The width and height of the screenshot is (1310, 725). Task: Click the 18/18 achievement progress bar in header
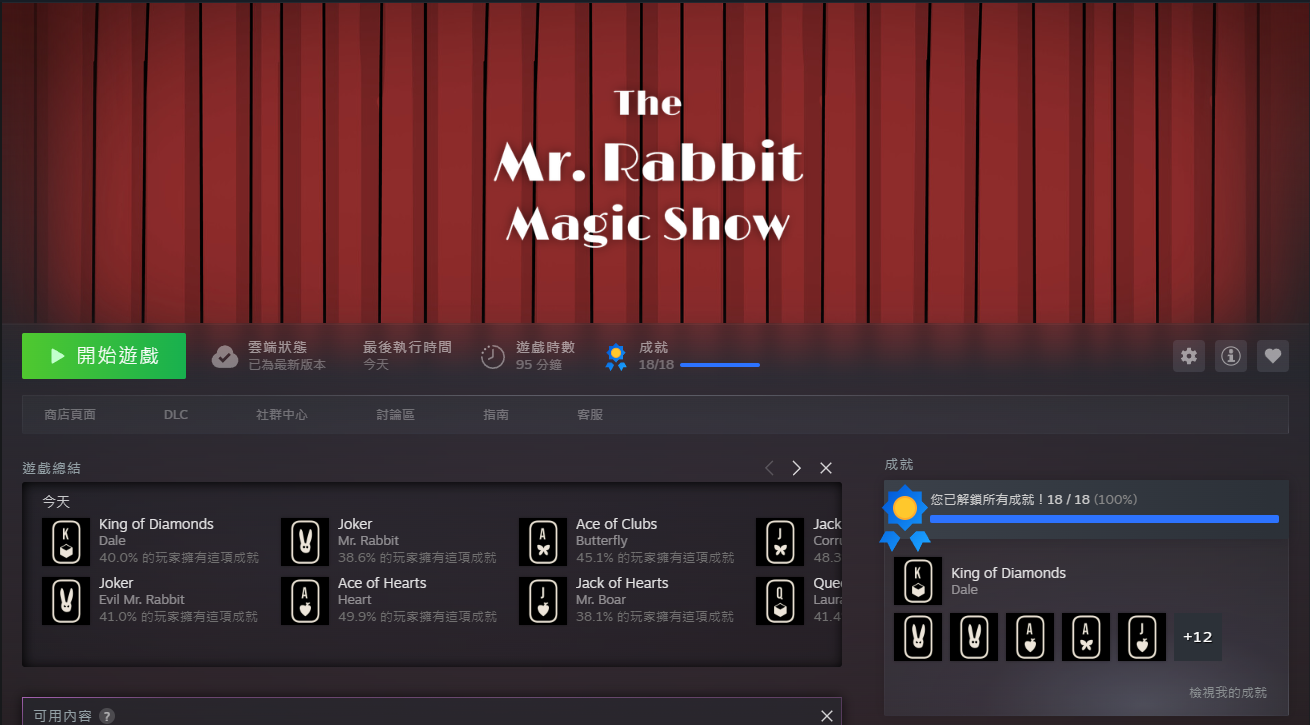coord(720,365)
